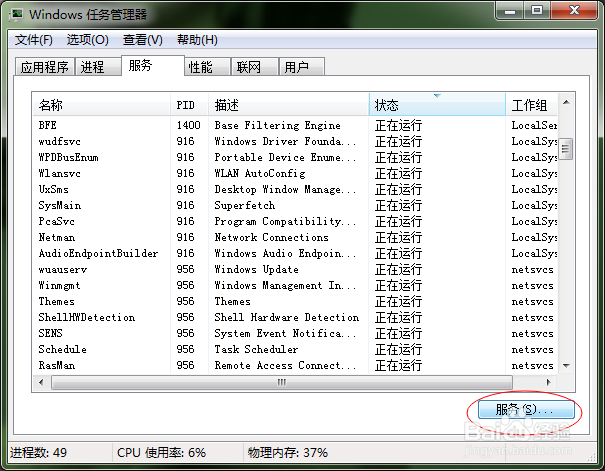Screen dimensions: 605x471
Task: Click the Network Connections description
Action: coord(271,238)
